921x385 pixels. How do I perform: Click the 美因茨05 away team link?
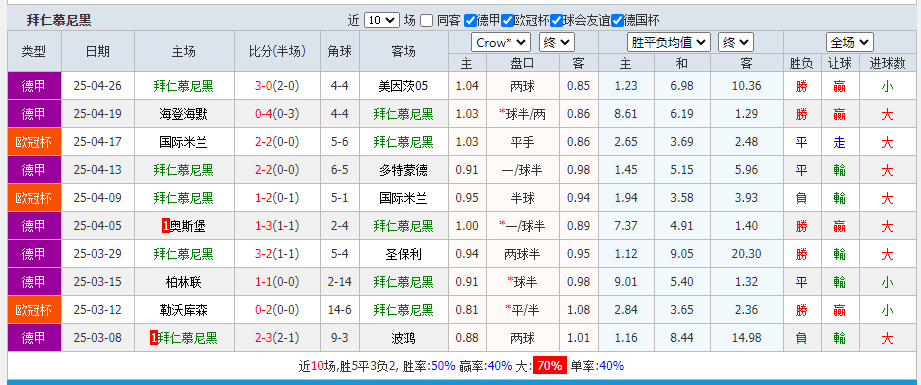click(404, 86)
